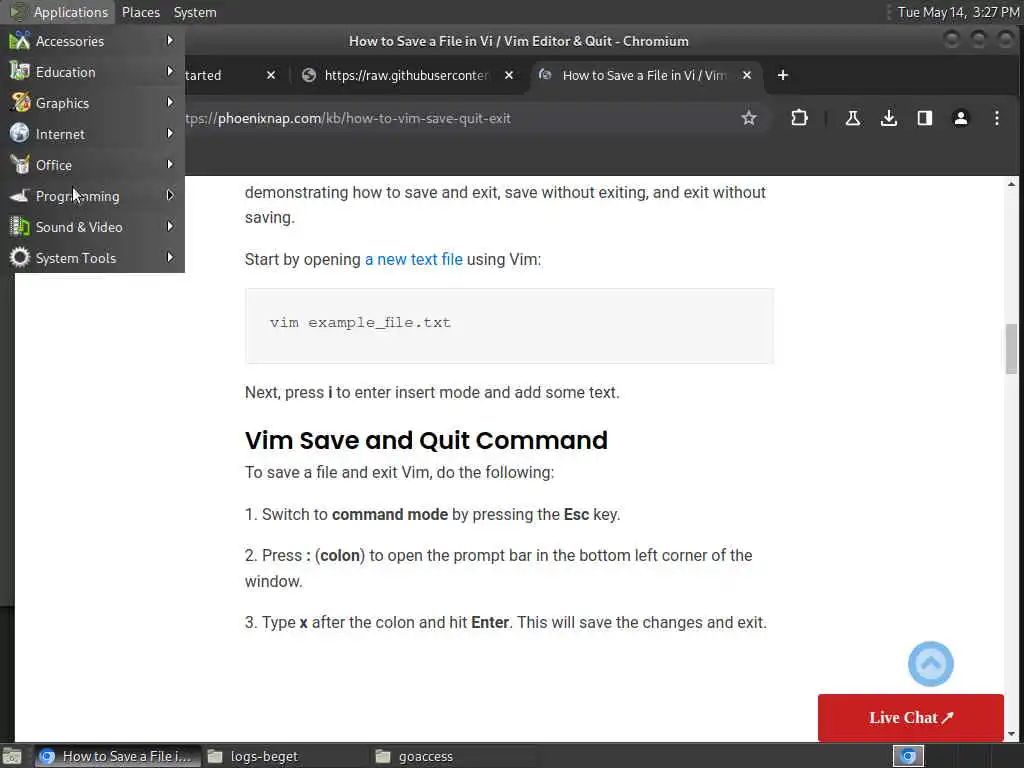Screen dimensions: 1024x768
Task: Open the Chromium extensions puzzle icon
Action: [x=799, y=118]
